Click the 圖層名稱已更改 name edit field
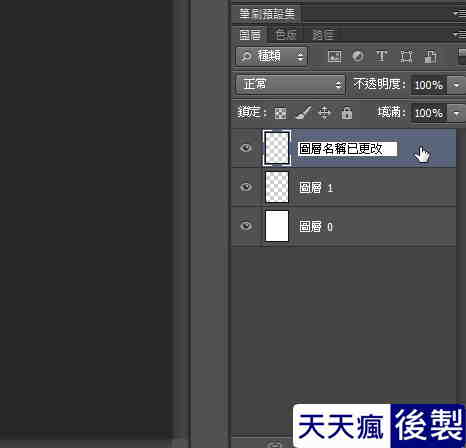Screen dimensions: 466x448 (x=347, y=149)
